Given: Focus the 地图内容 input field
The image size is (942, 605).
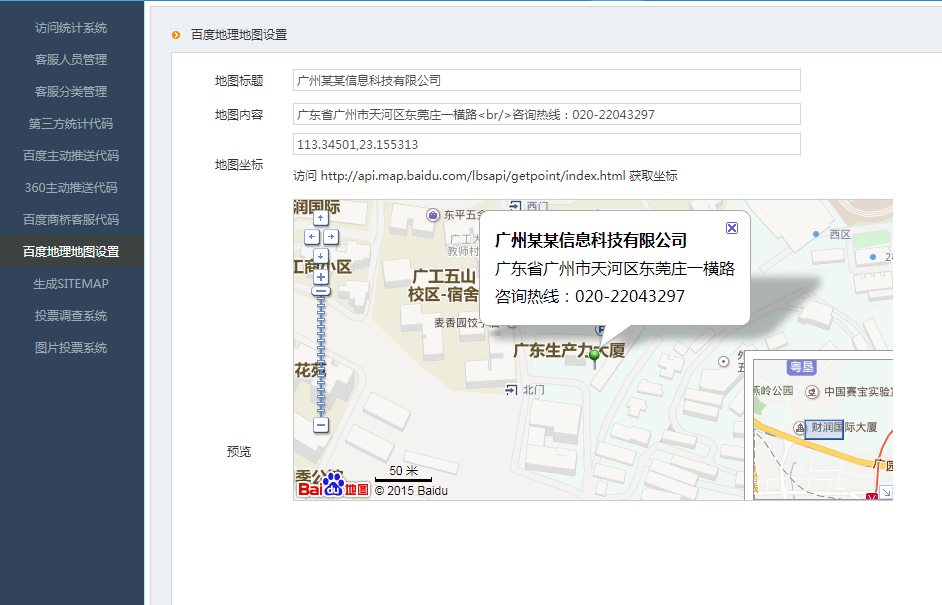Looking at the screenshot, I should click(x=547, y=114).
